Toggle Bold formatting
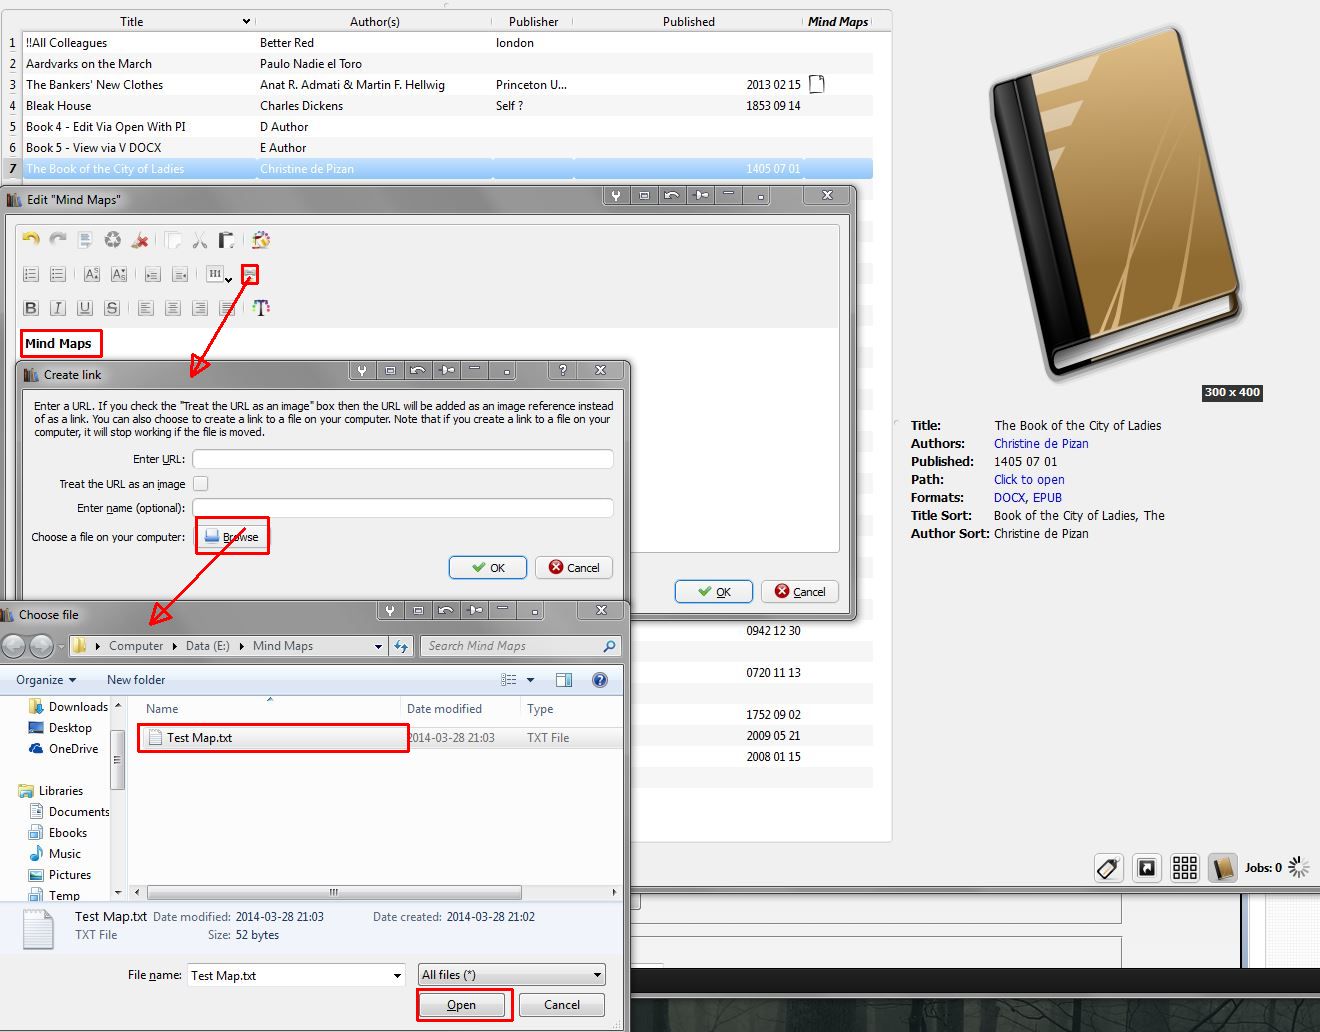Image resolution: width=1320 pixels, height=1032 pixels. click(31, 308)
